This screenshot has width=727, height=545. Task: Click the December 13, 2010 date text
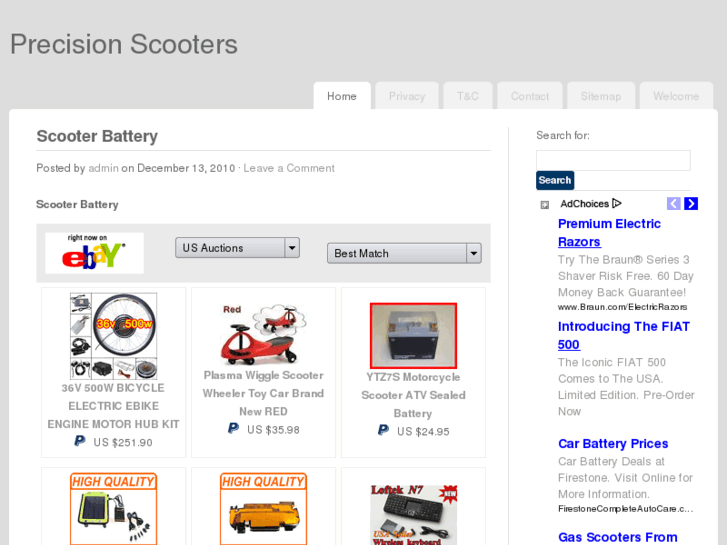click(186, 168)
